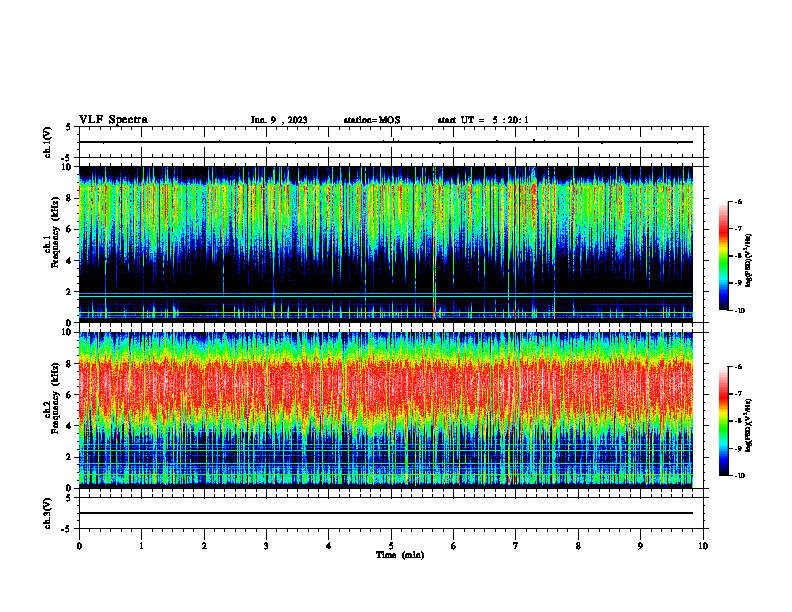This screenshot has width=792, height=612.
Task: Click the "7" time axis tick label
Action: (x=516, y=546)
